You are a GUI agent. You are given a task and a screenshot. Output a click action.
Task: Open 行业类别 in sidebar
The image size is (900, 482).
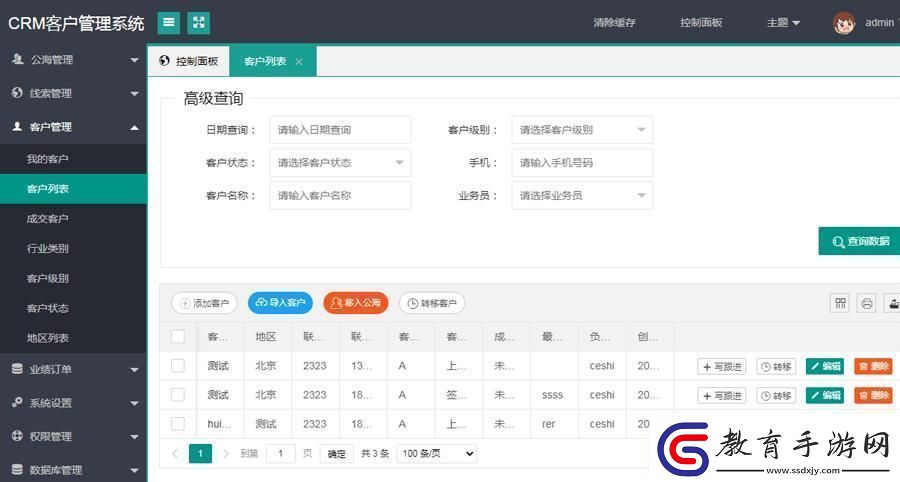pos(73,248)
